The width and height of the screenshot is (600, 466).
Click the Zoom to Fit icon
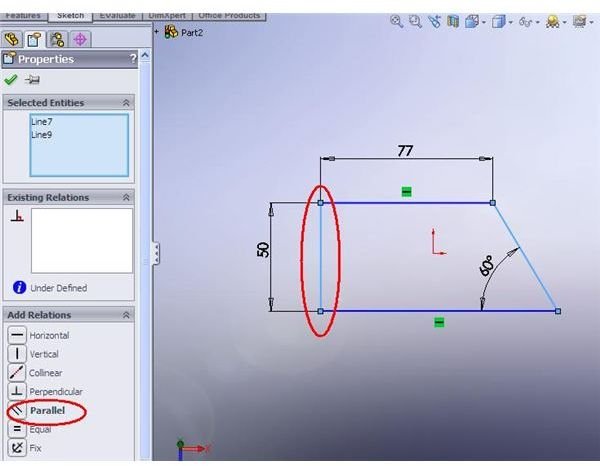point(396,21)
